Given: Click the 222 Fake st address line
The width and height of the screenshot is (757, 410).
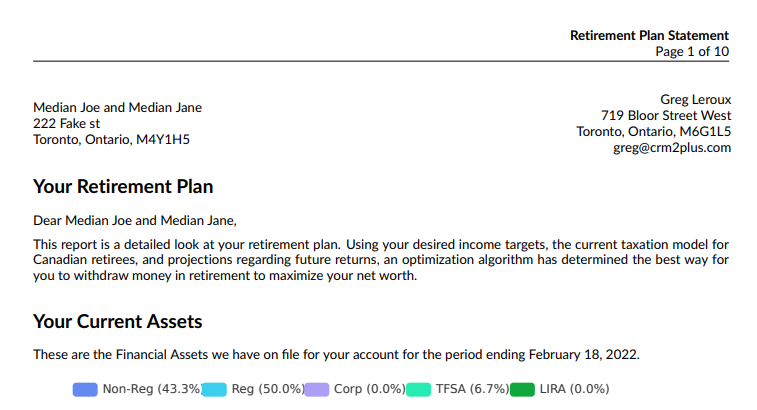Looking at the screenshot, I should click(67, 123).
